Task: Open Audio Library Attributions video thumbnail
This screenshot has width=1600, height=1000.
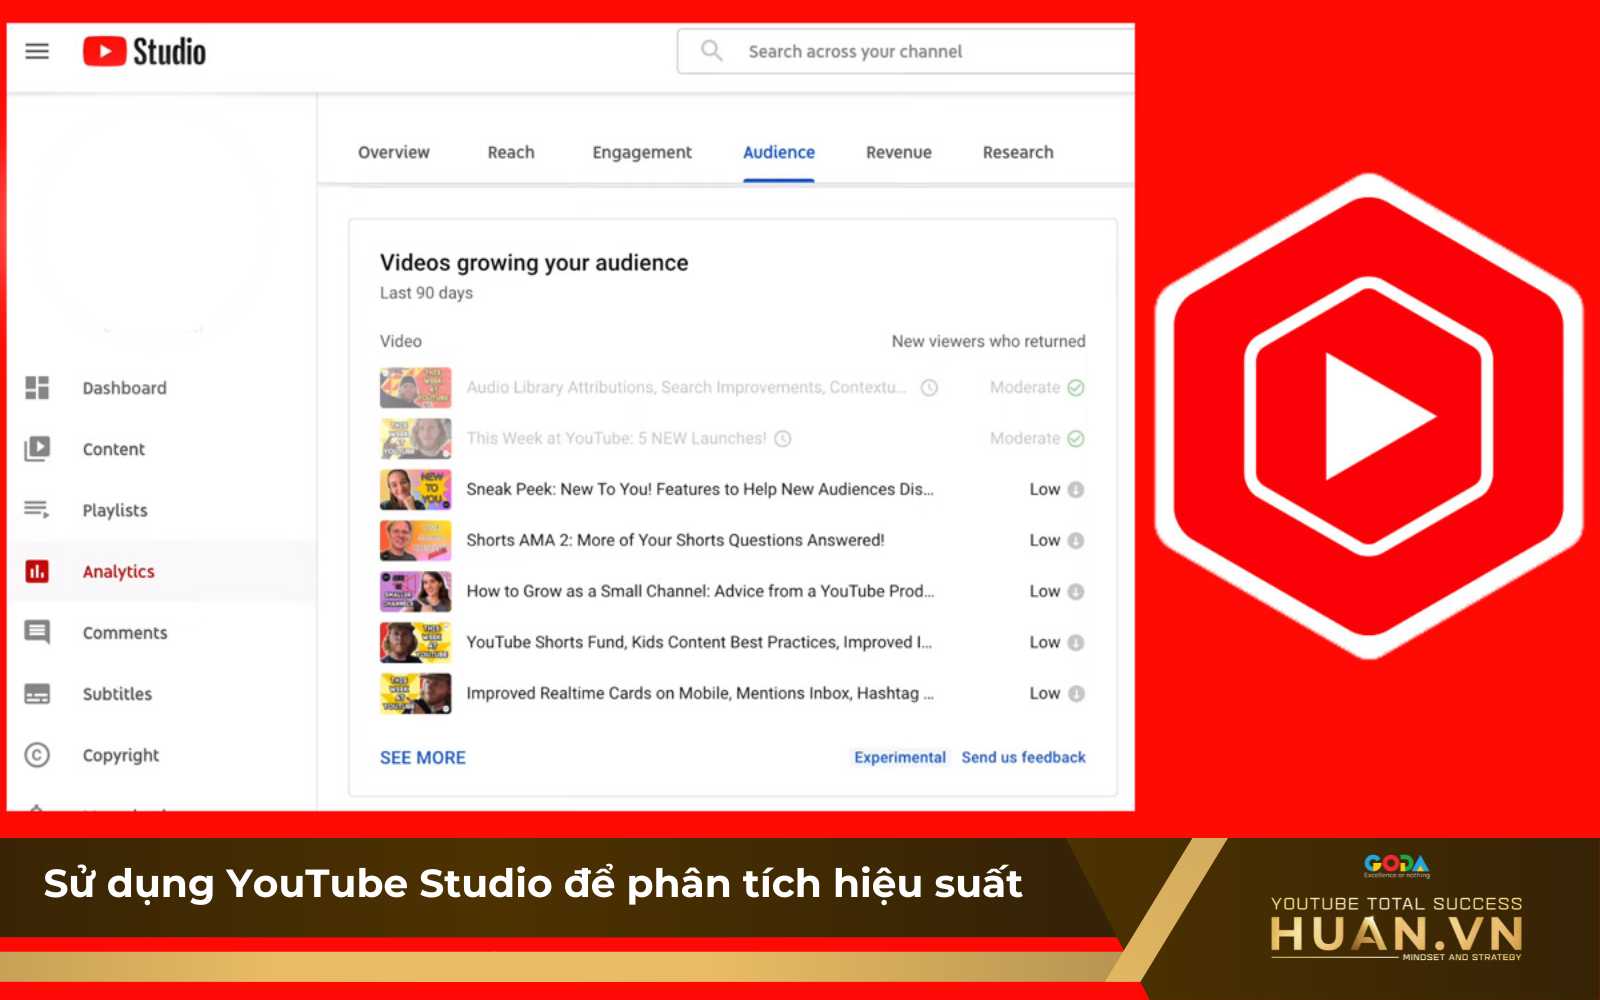Action: [x=415, y=388]
